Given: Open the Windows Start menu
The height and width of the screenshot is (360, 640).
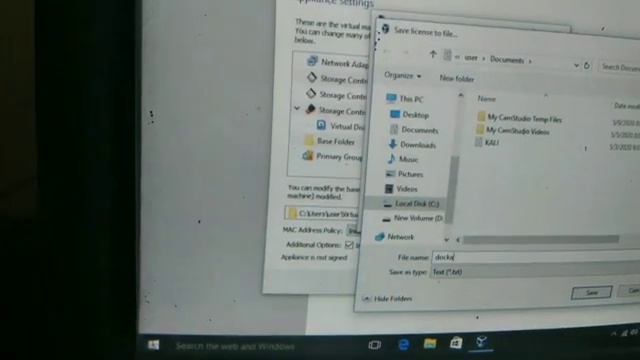Looking at the screenshot, I should [x=153, y=345].
